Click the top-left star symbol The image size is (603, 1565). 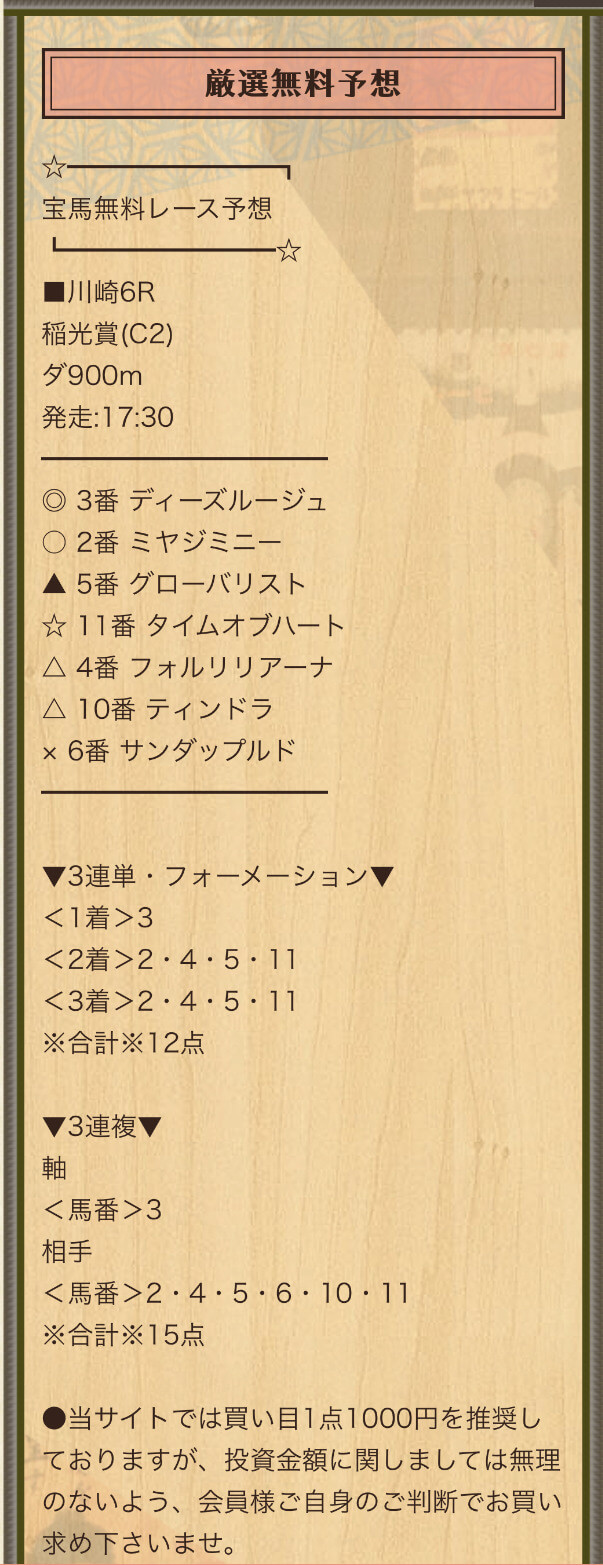tap(54, 167)
